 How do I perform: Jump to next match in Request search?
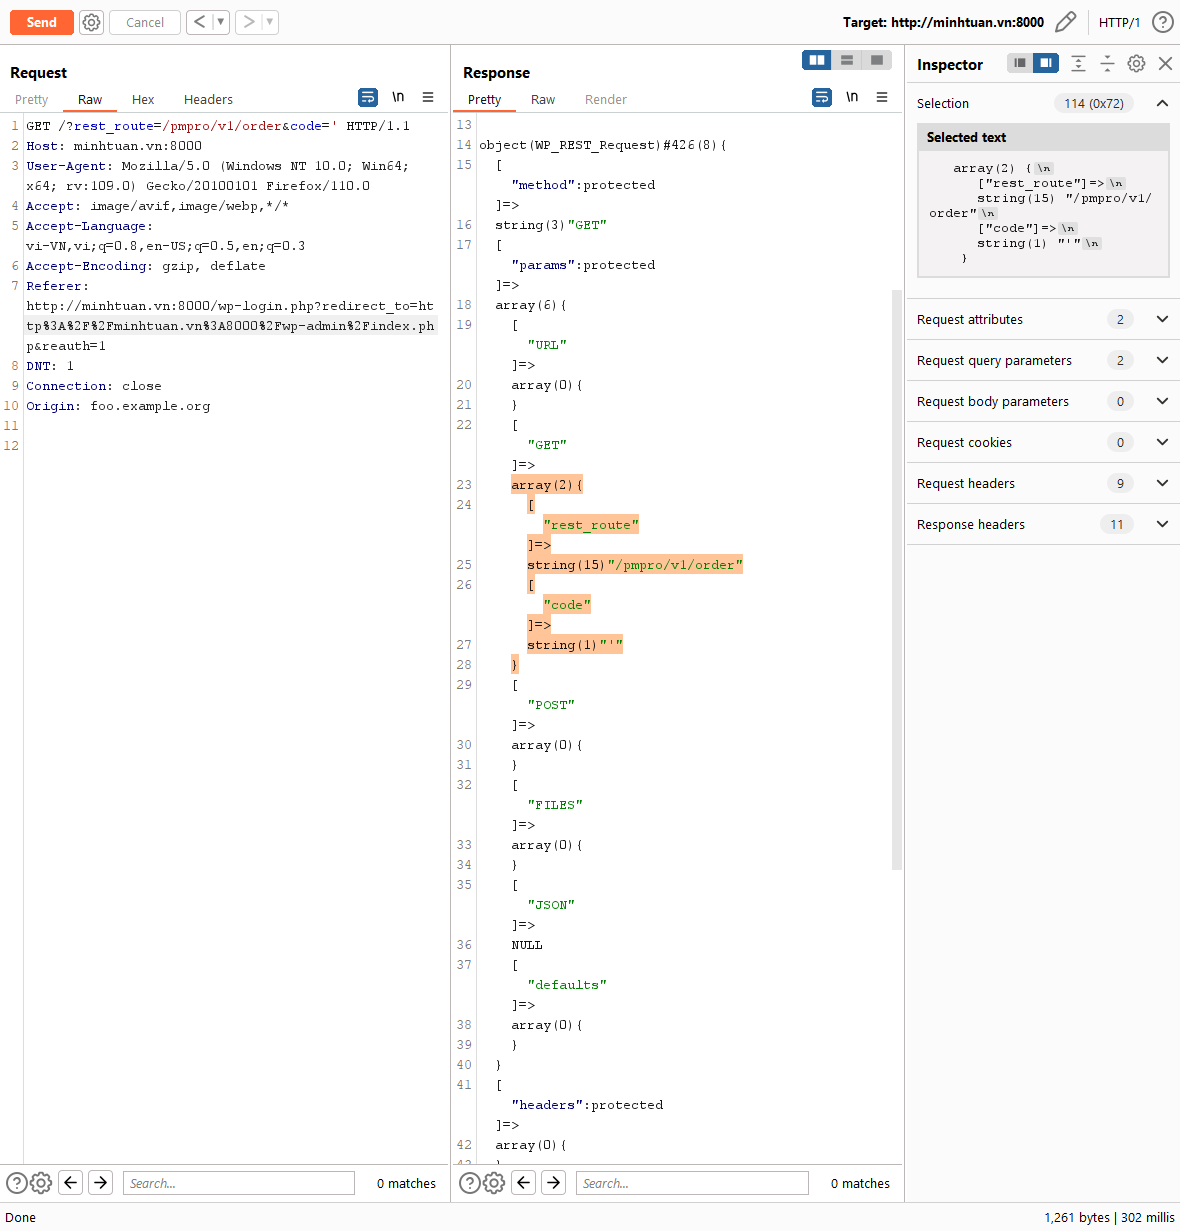pos(101,1183)
